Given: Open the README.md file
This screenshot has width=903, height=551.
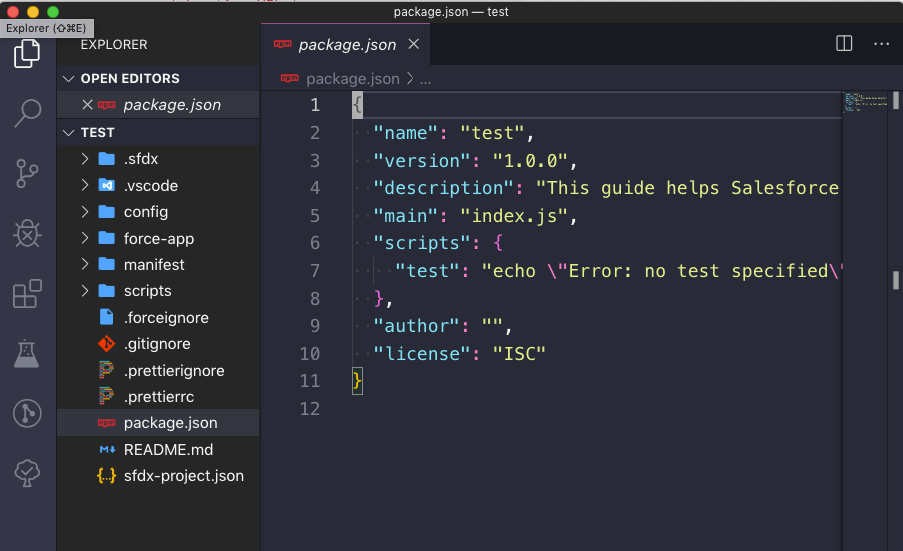Looking at the screenshot, I should 158,449.
